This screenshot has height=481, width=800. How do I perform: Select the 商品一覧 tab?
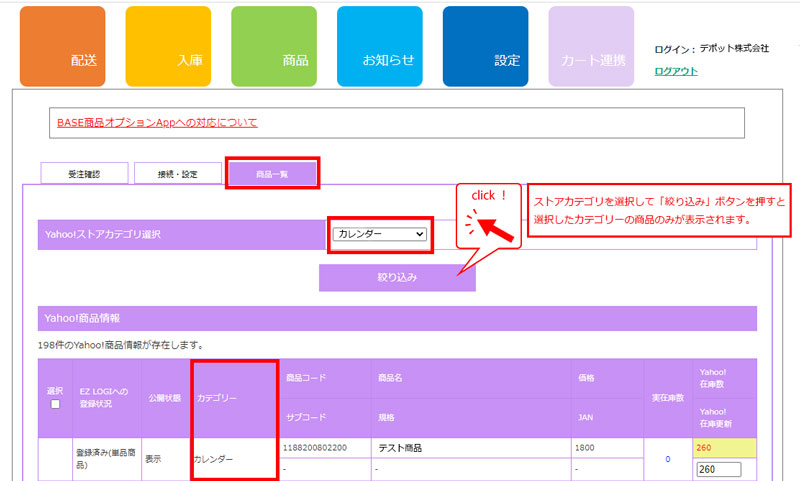pos(272,174)
